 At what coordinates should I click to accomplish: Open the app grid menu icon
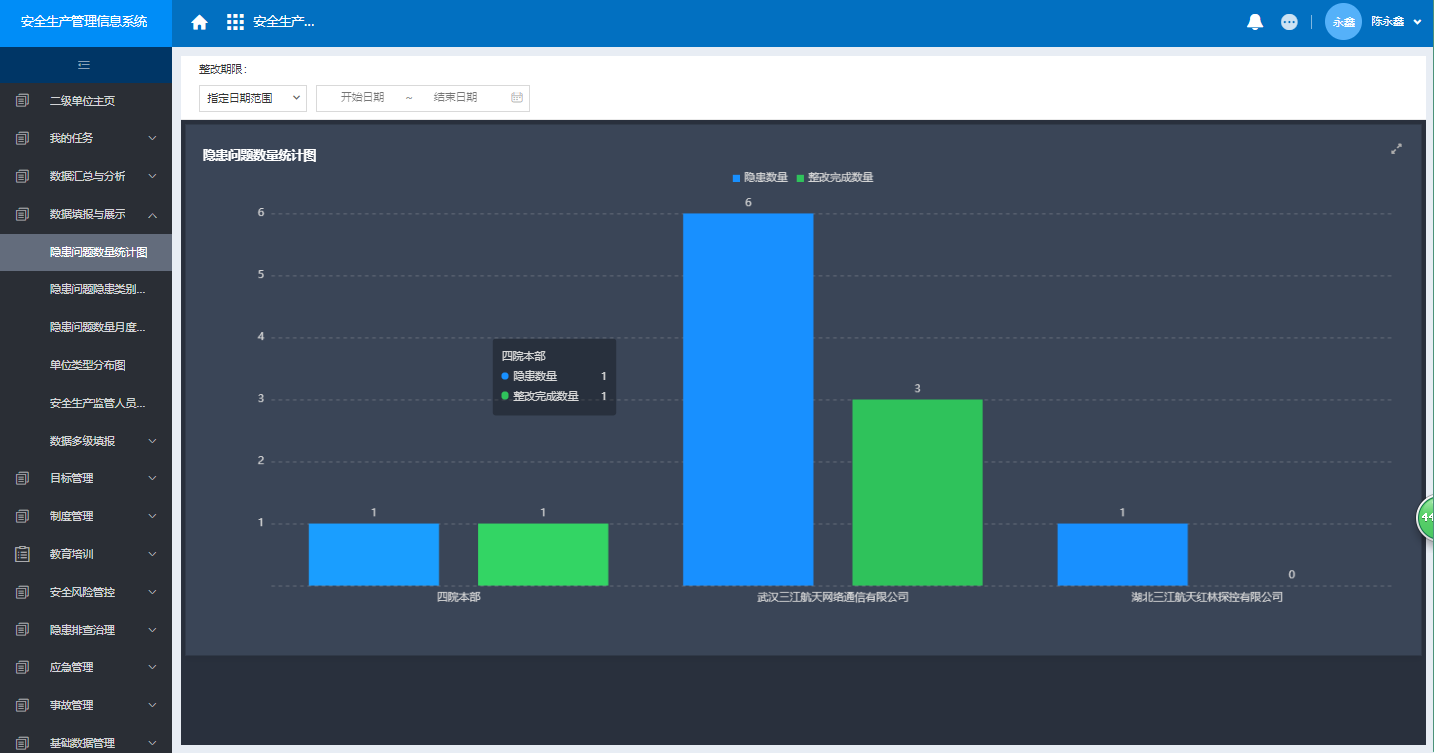(x=235, y=22)
